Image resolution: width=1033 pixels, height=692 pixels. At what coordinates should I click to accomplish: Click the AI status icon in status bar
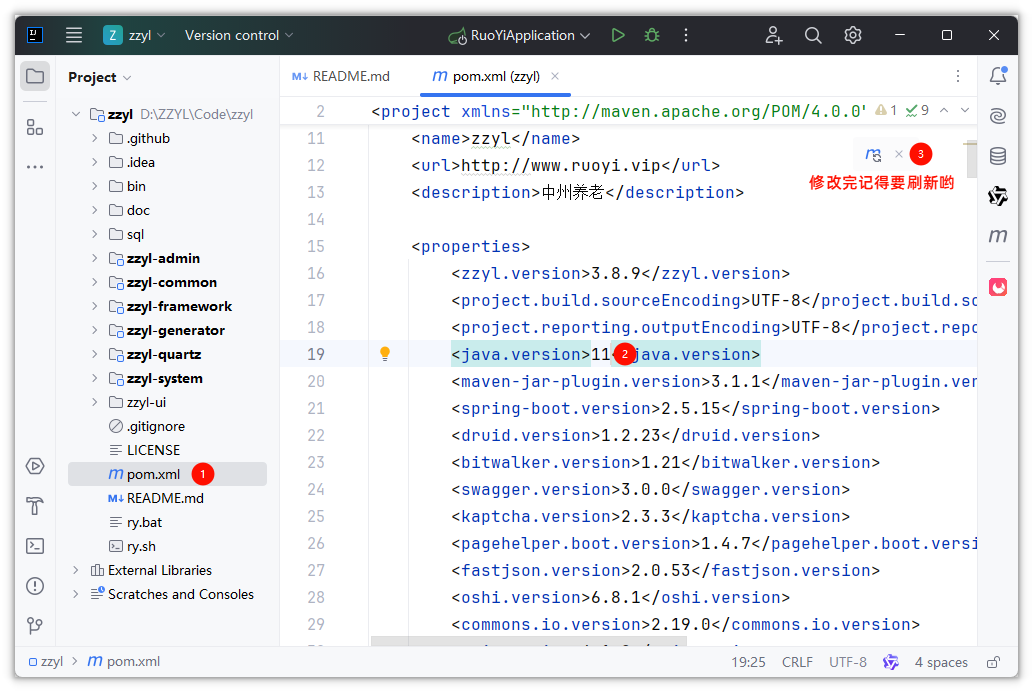click(891, 662)
